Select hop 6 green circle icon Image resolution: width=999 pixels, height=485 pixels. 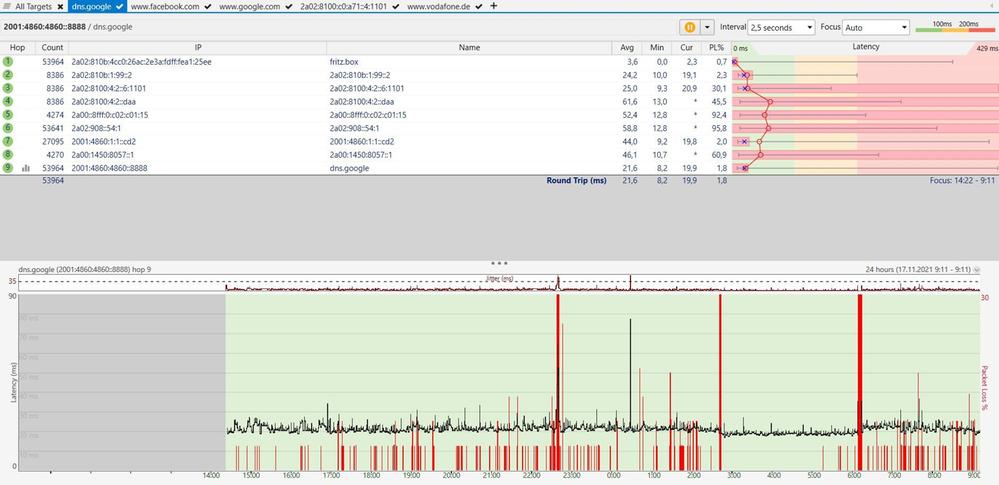(x=8, y=128)
